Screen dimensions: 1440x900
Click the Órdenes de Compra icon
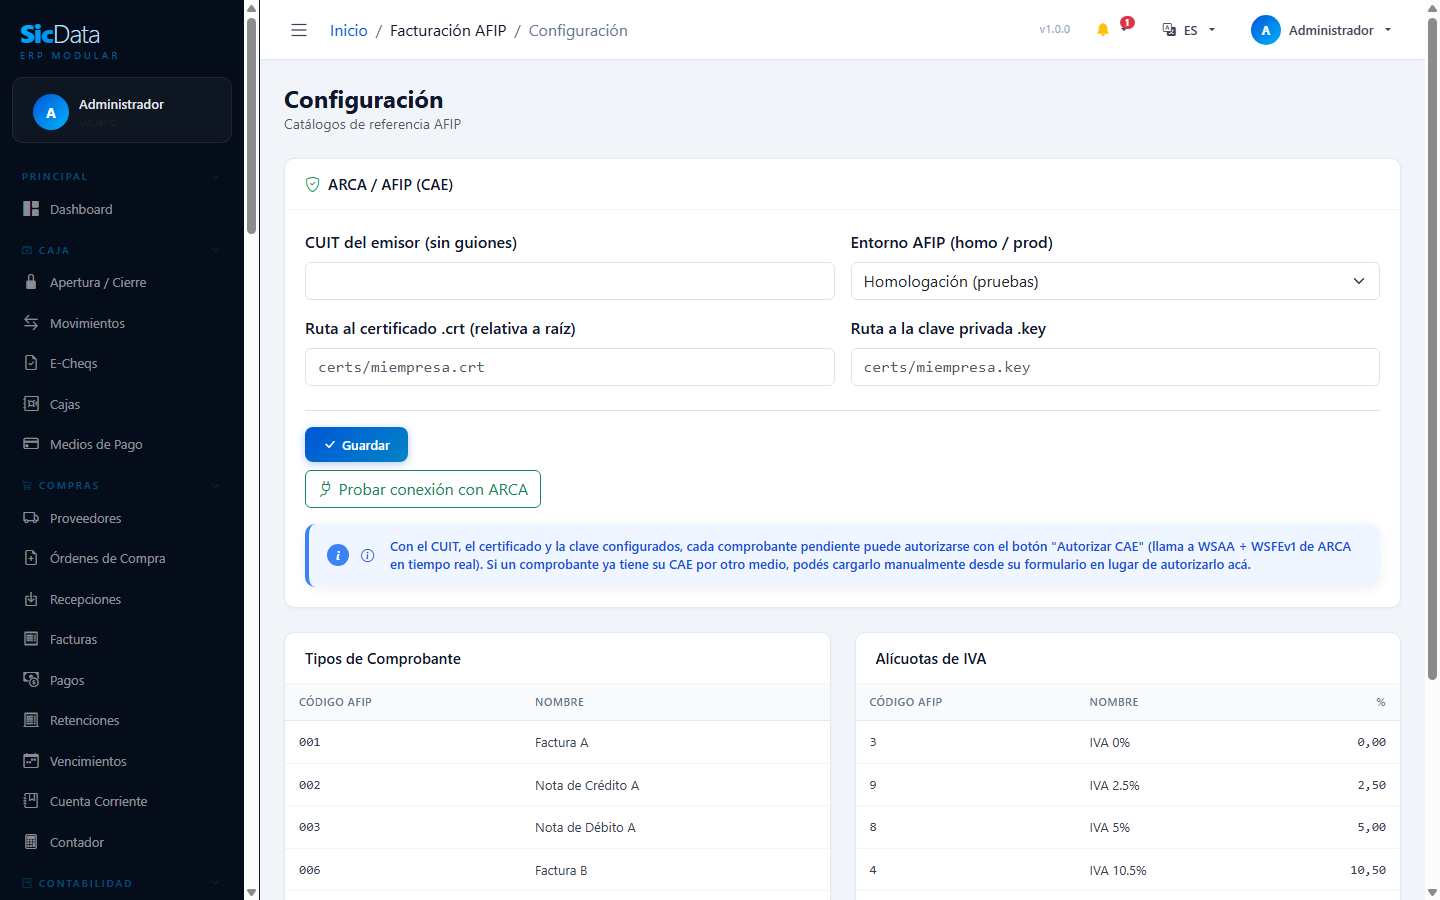click(x=31, y=558)
